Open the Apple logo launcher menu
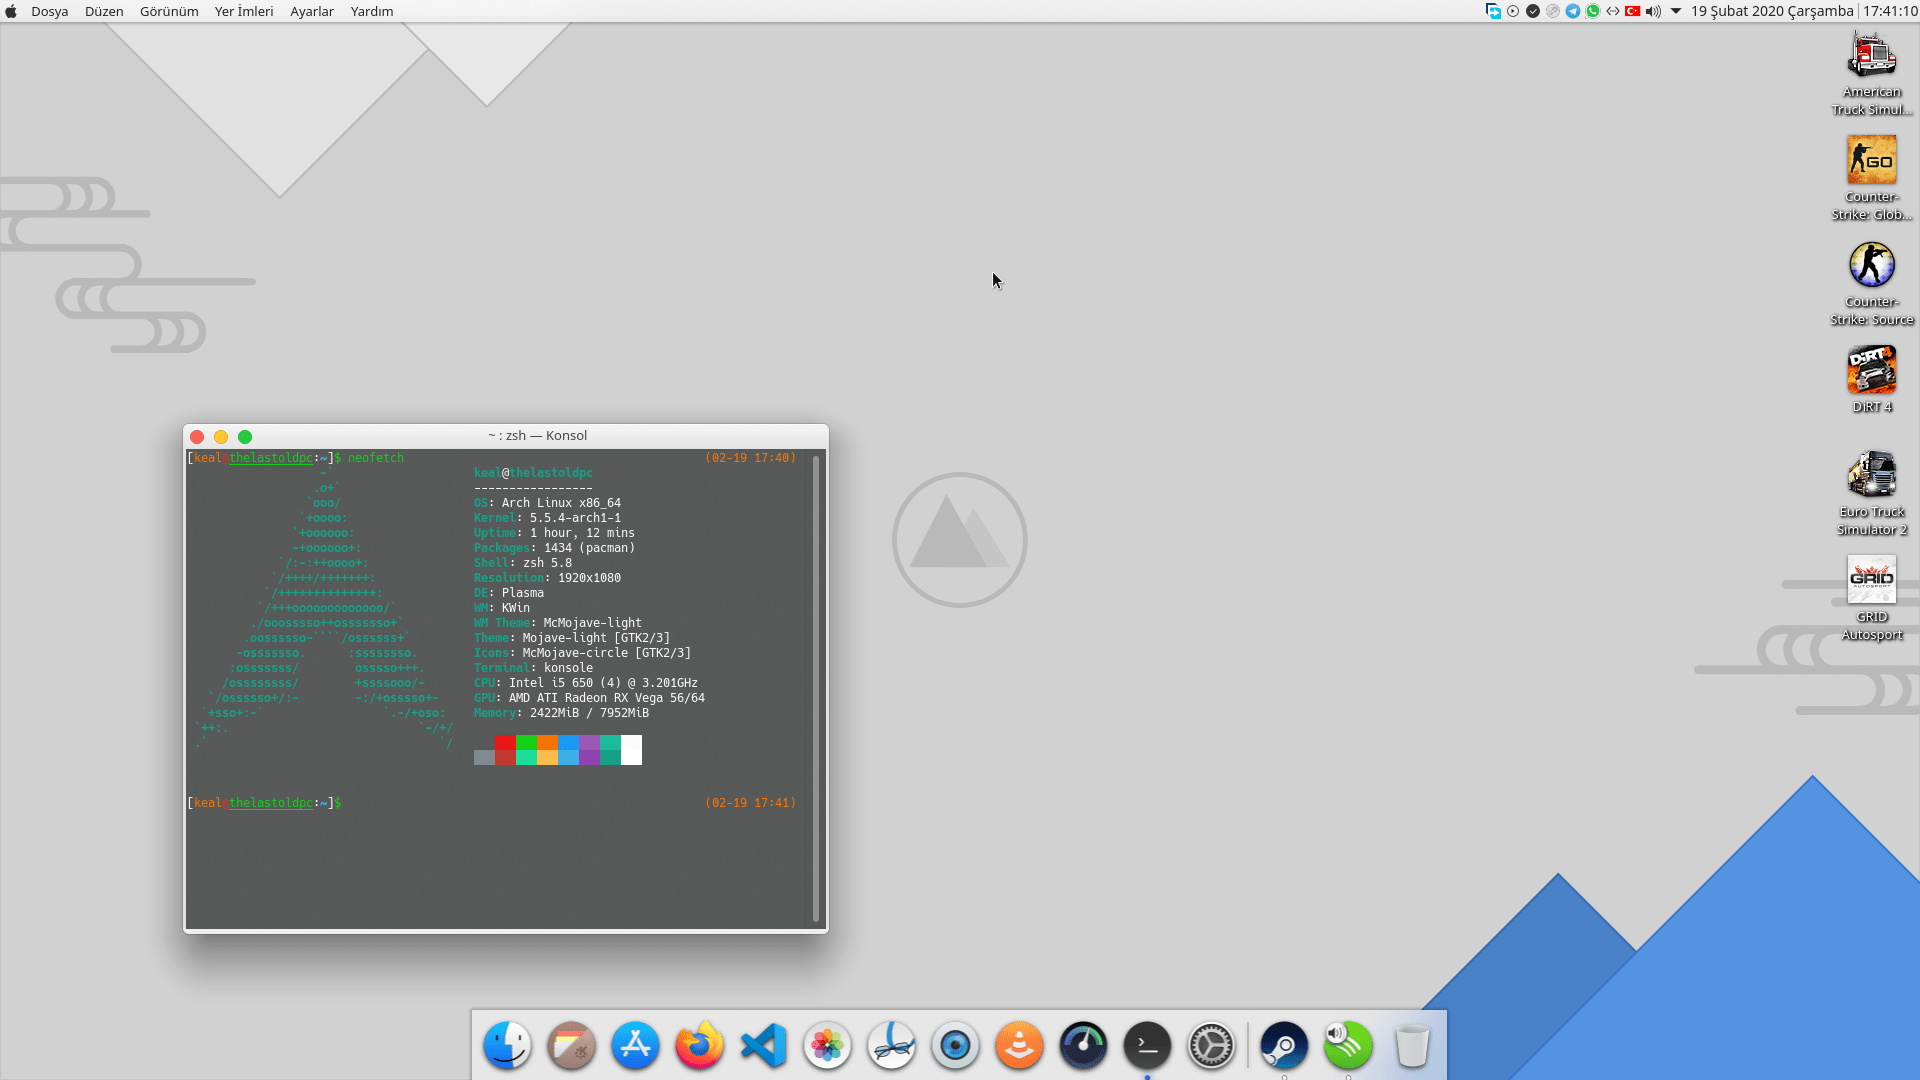Viewport: 1920px width, 1080px height. click(11, 11)
